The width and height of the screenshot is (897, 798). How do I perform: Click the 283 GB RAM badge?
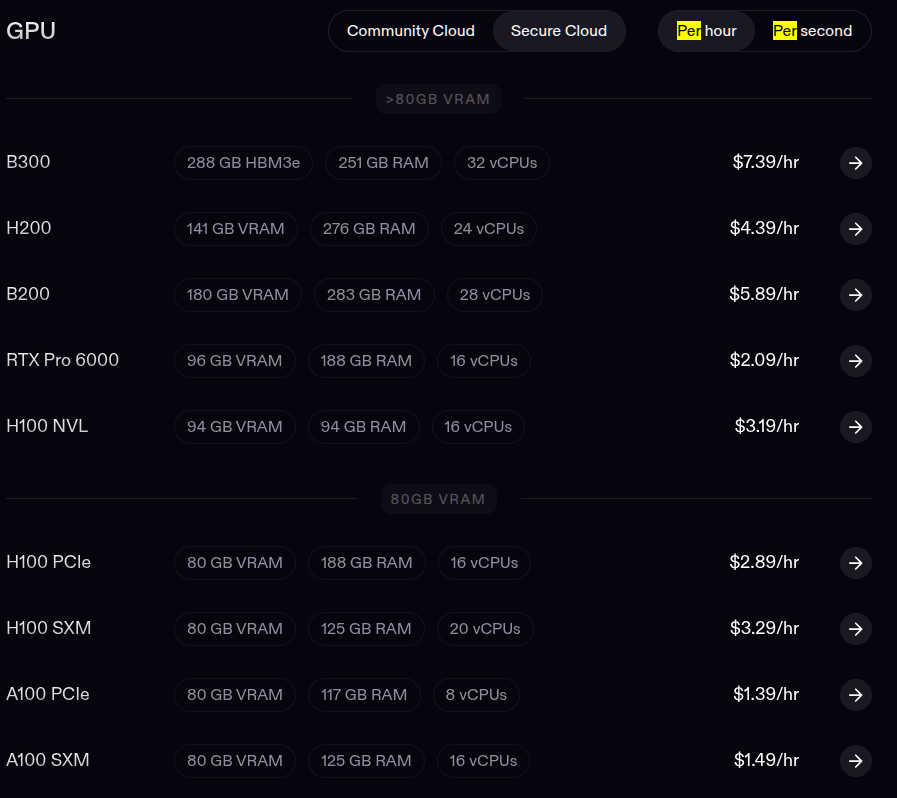click(x=374, y=295)
